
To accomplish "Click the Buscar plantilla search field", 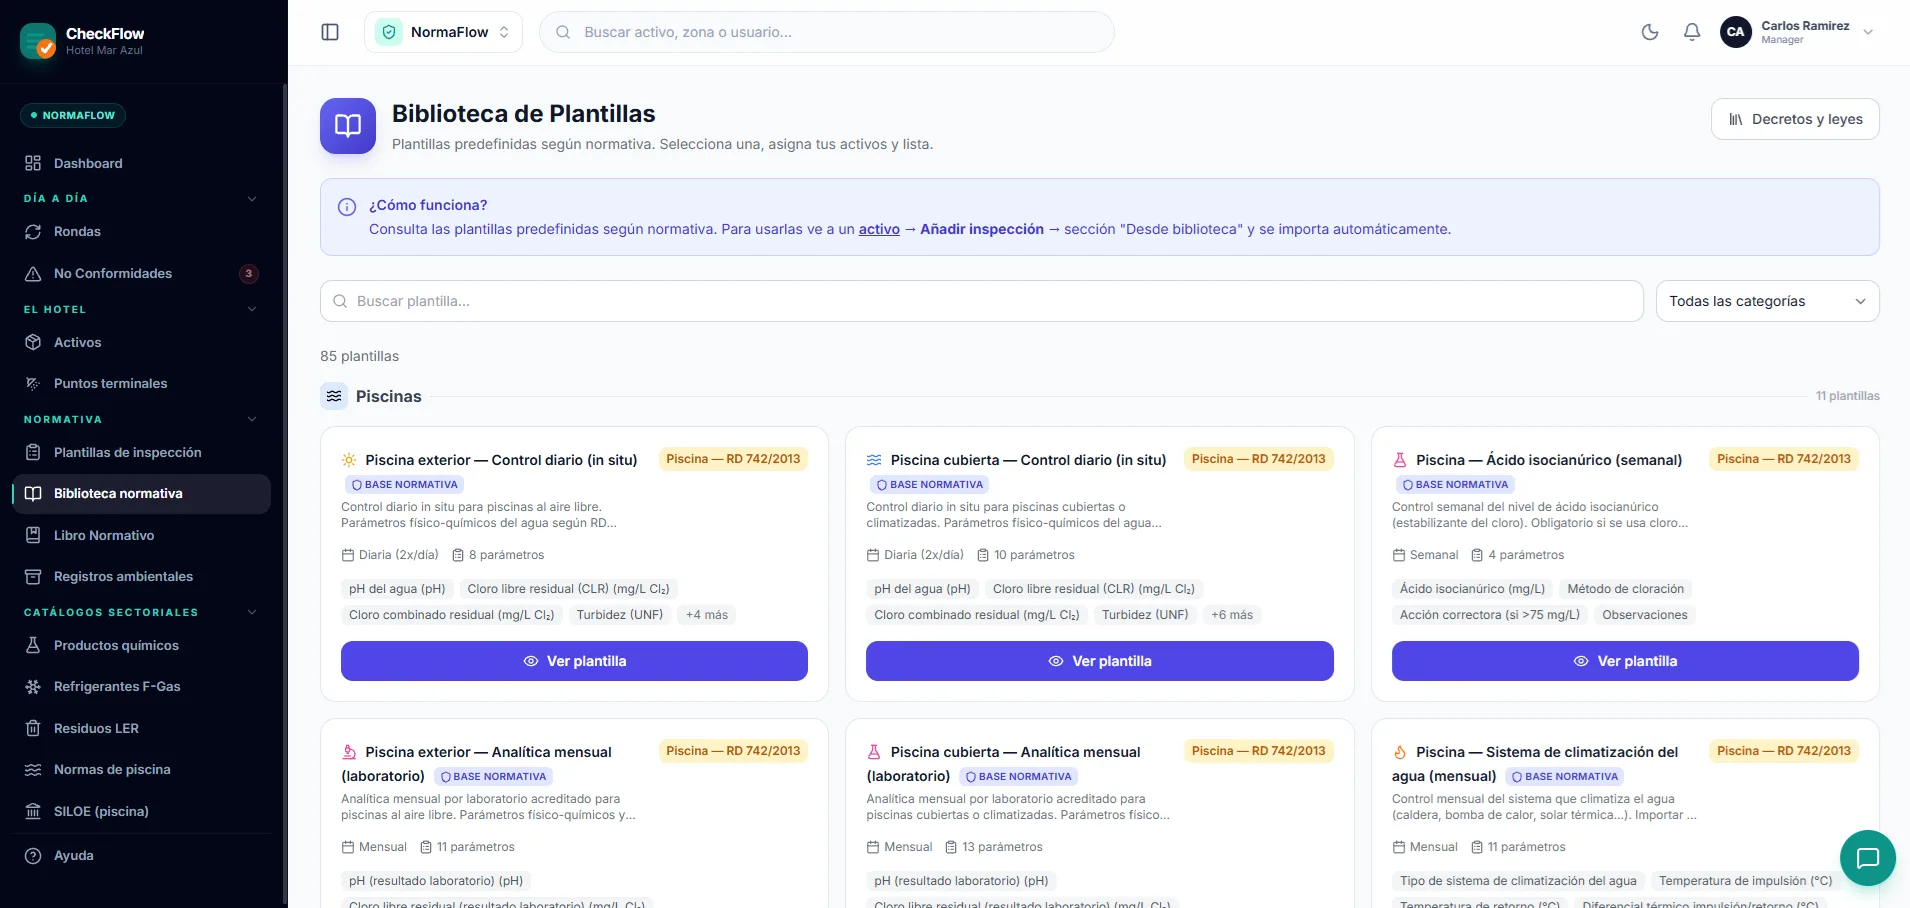I will [x=981, y=301].
